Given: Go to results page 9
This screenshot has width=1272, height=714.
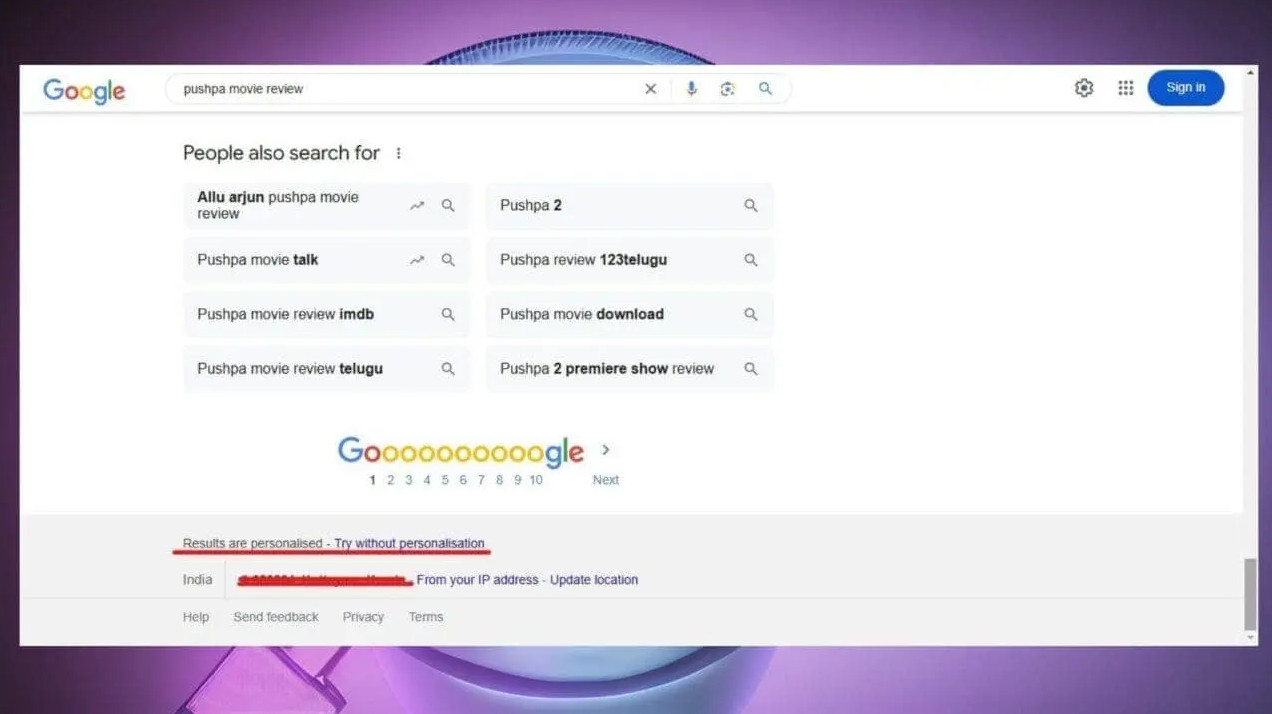Looking at the screenshot, I should pyautogui.click(x=517, y=480).
